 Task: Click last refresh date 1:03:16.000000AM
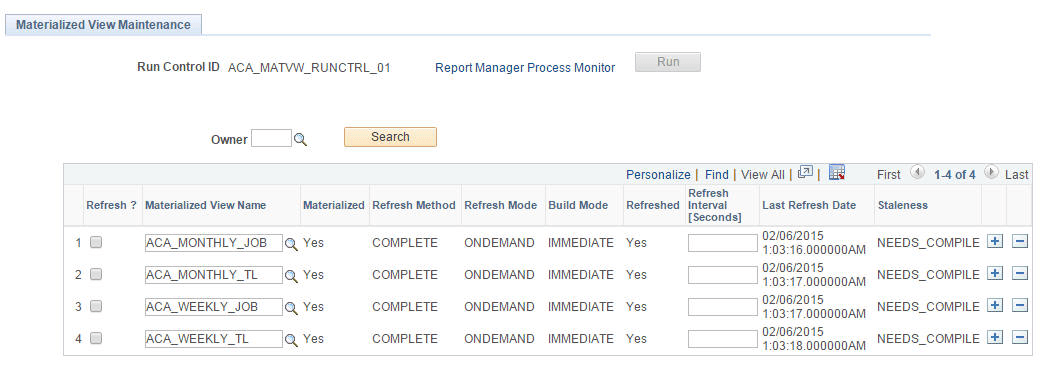tap(814, 250)
